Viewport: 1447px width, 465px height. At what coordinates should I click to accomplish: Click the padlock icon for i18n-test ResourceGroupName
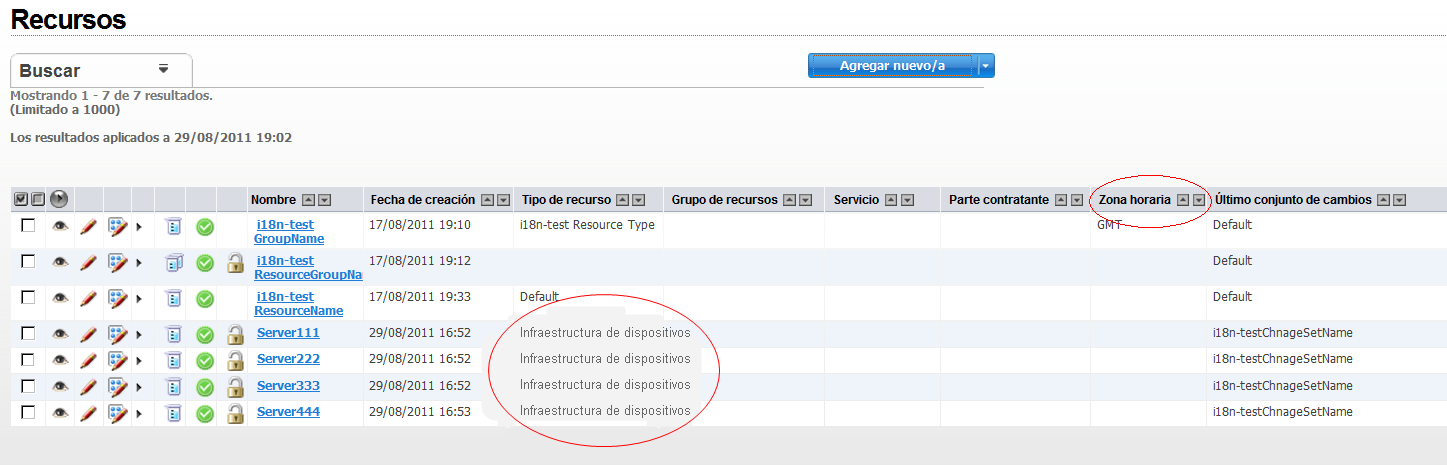click(235, 262)
